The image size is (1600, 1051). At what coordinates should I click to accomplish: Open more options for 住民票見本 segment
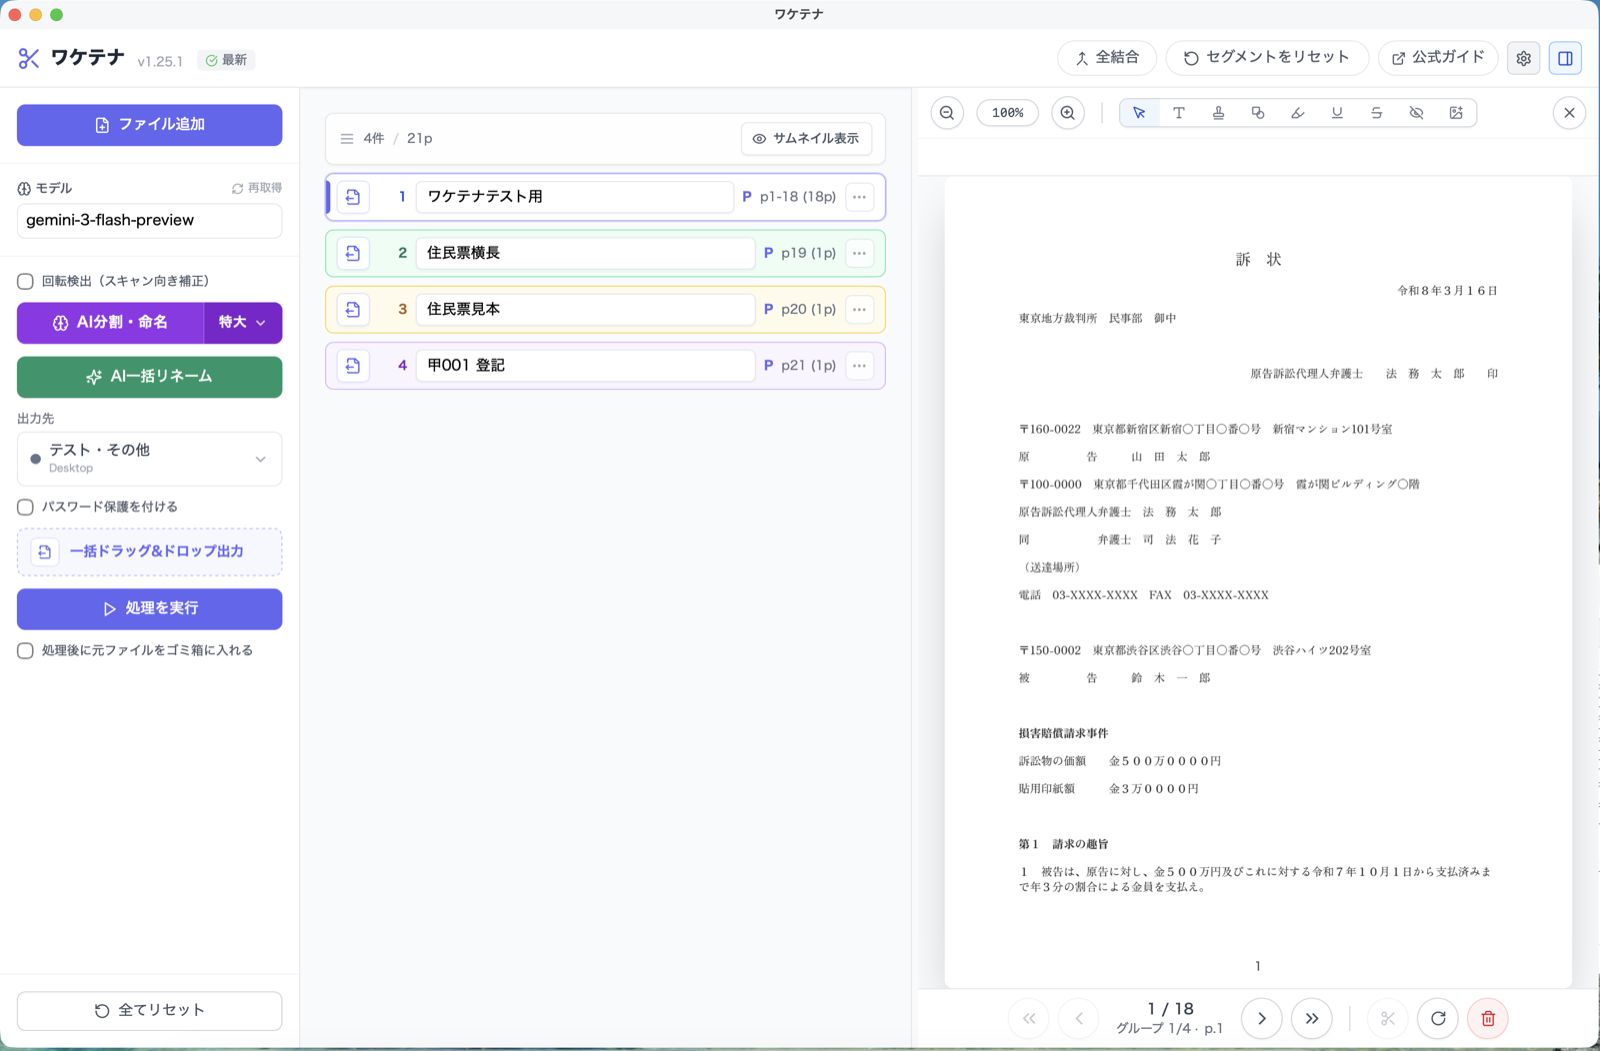tap(859, 309)
